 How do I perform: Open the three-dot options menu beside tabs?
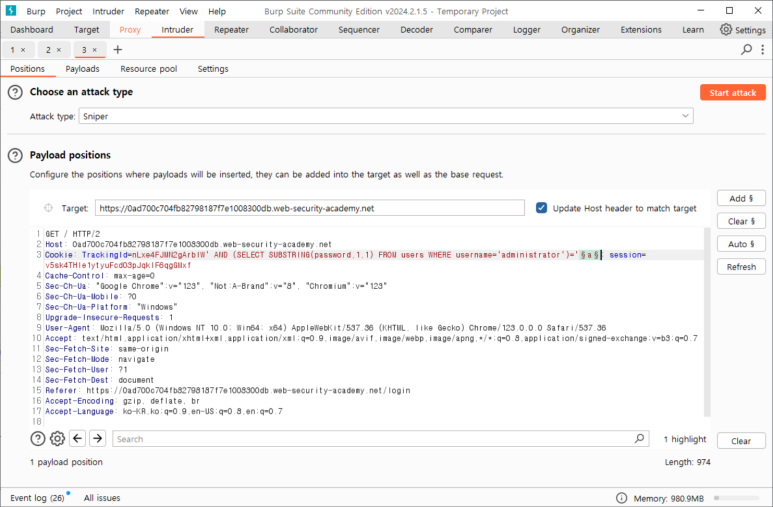tap(763, 49)
